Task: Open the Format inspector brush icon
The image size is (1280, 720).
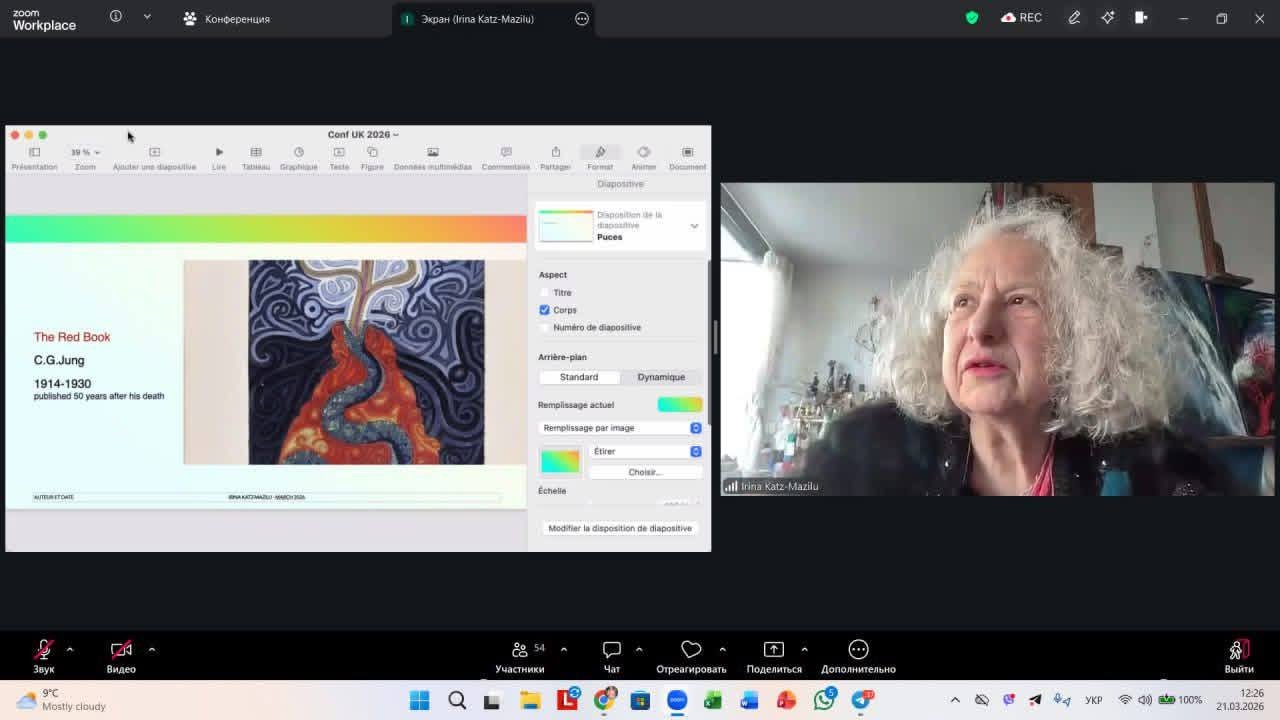Action: [600, 152]
